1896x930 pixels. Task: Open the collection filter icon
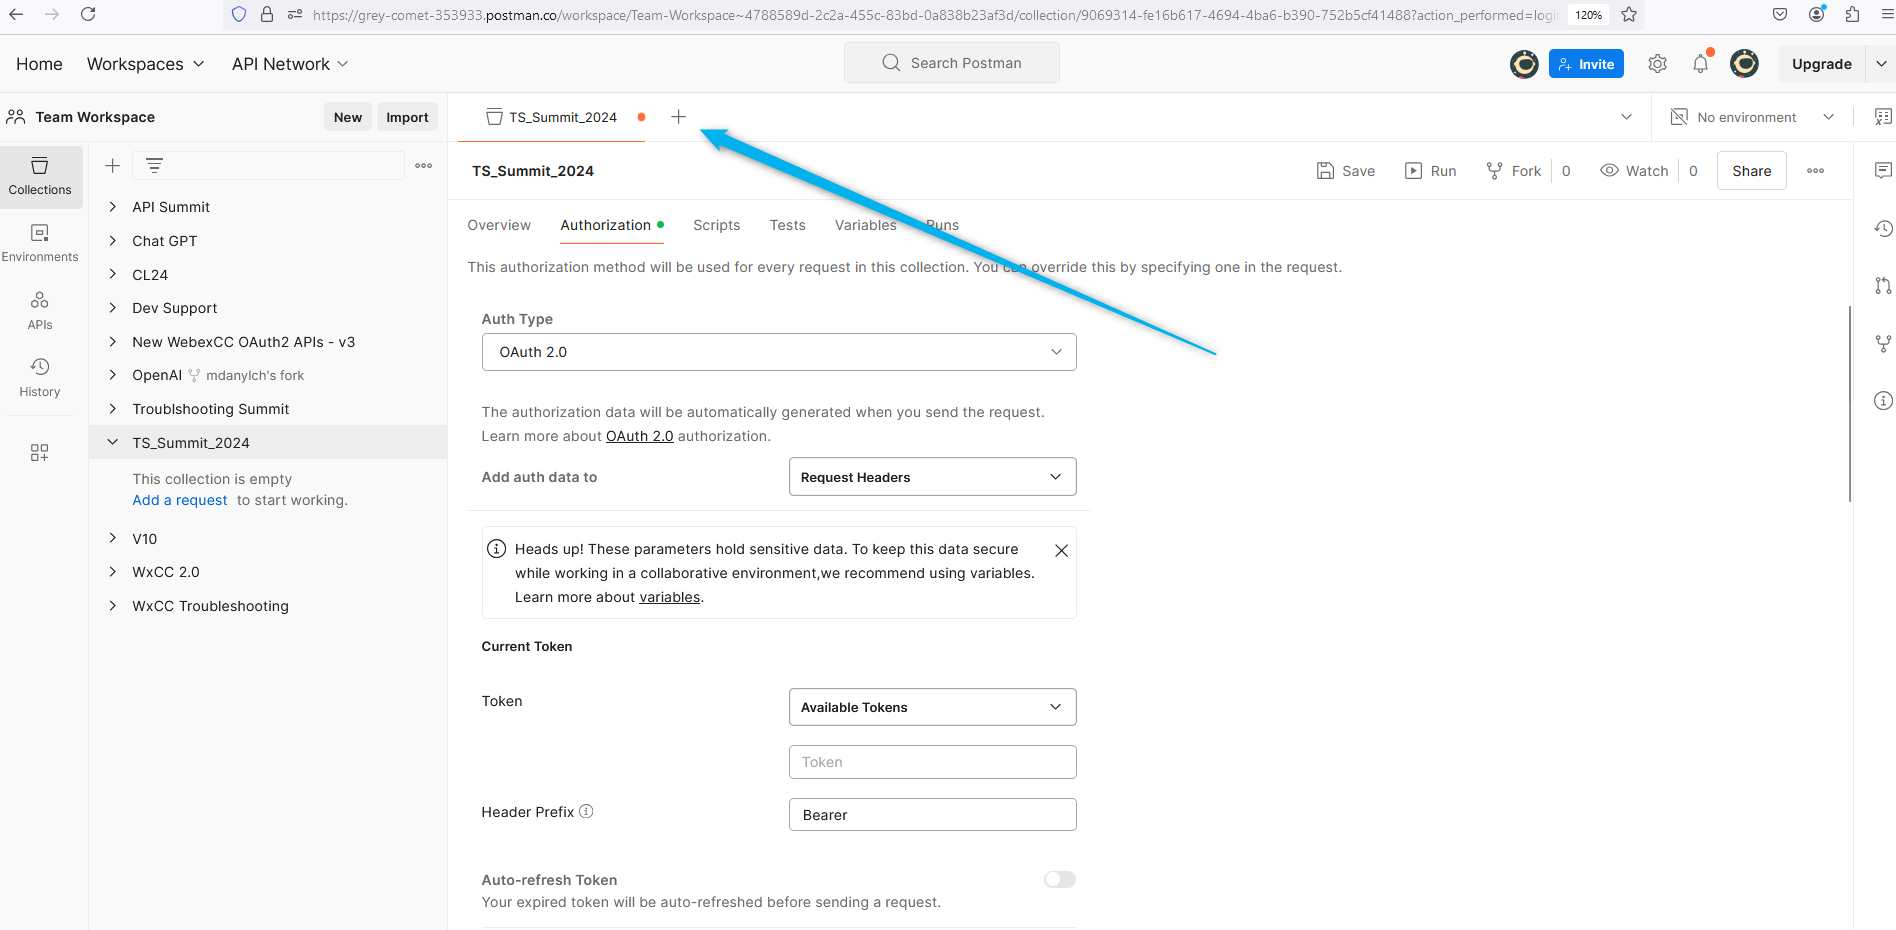point(154,166)
